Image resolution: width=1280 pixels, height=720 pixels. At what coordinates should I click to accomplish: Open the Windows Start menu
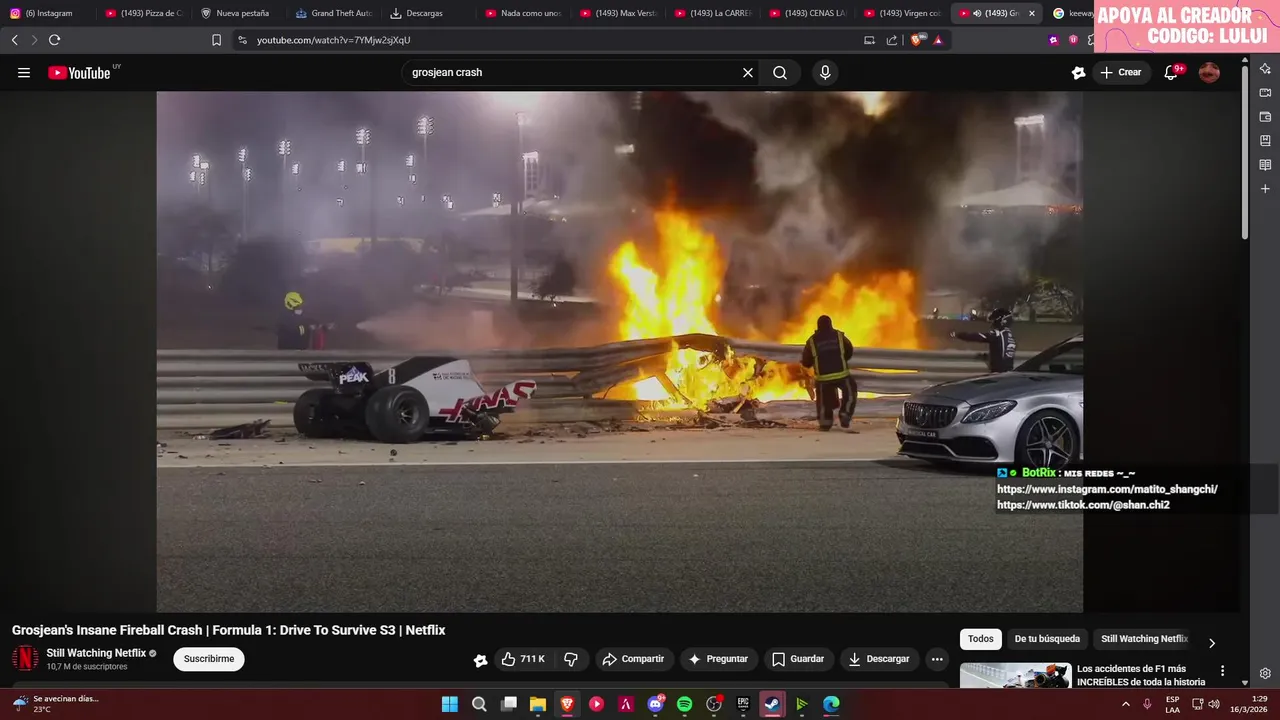pyautogui.click(x=450, y=704)
